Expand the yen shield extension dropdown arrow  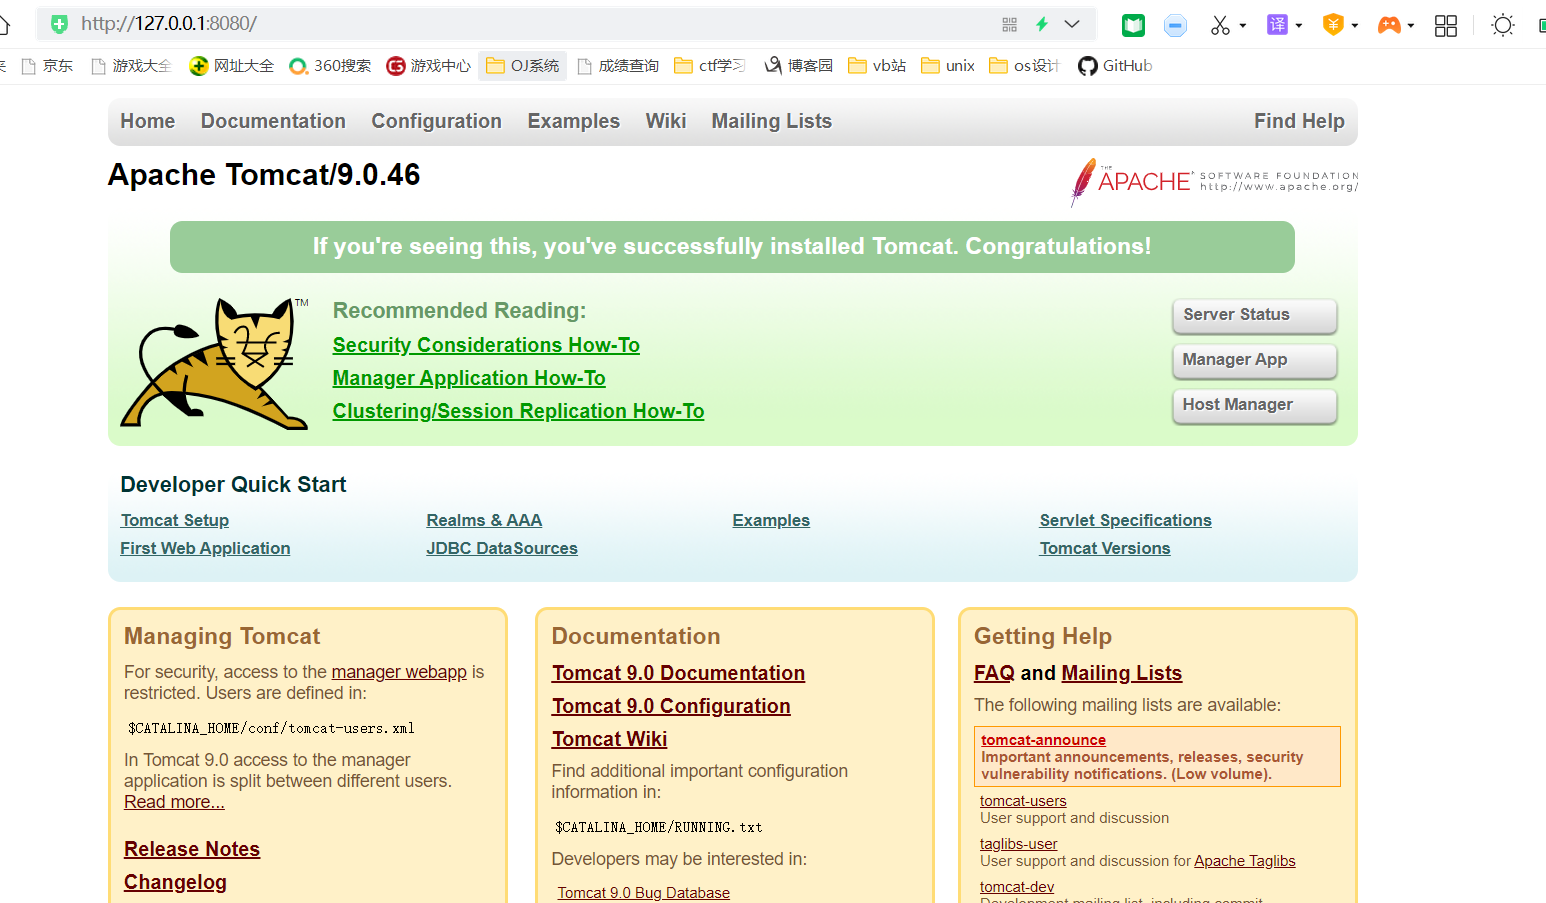point(1355,26)
